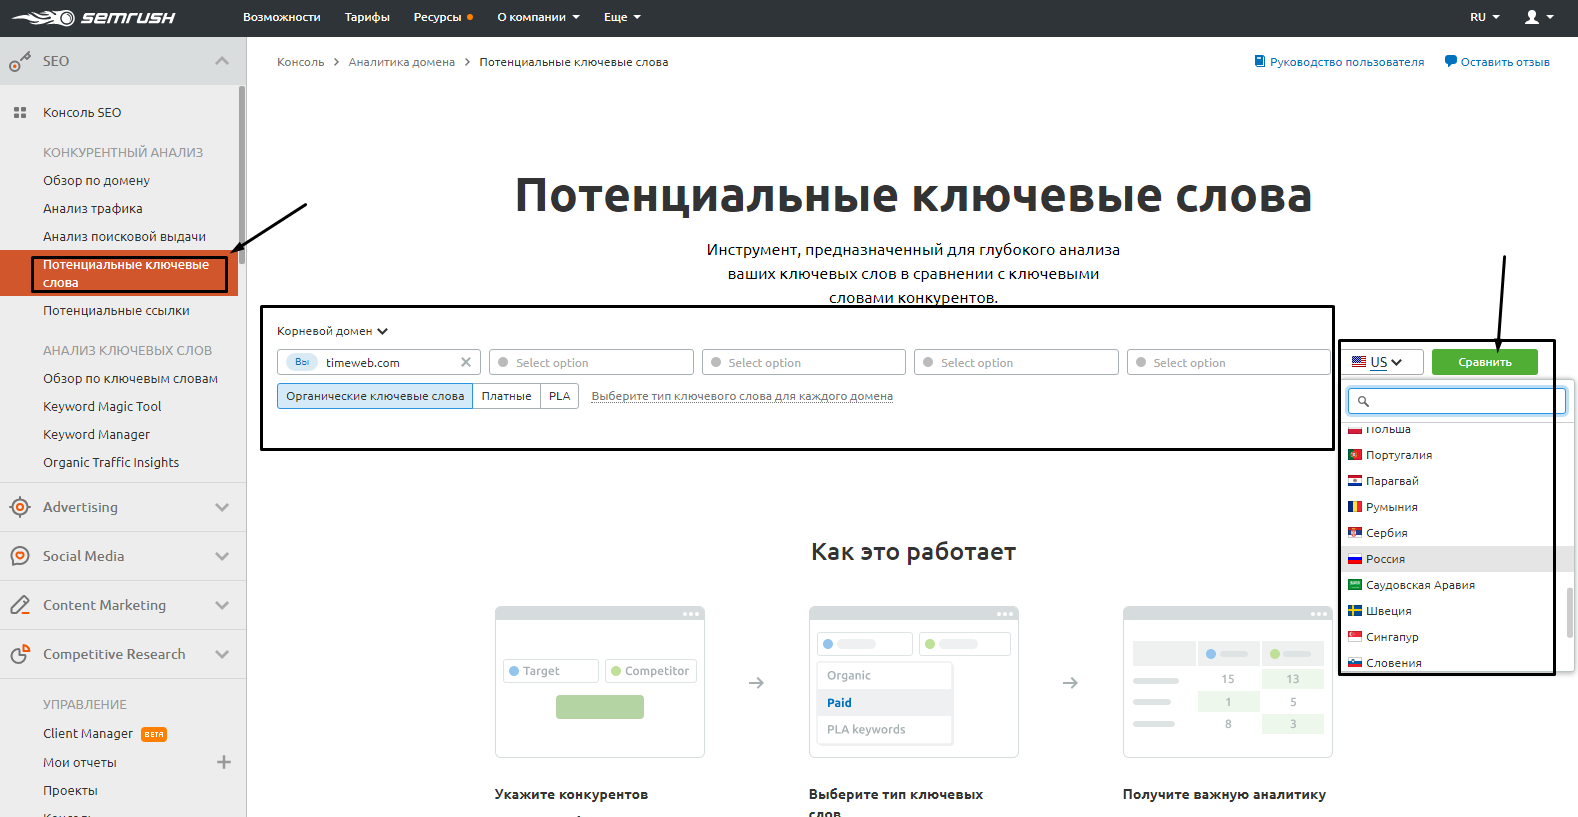Click the SEO Console grid icon
The width and height of the screenshot is (1578, 817).
(20, 113)
